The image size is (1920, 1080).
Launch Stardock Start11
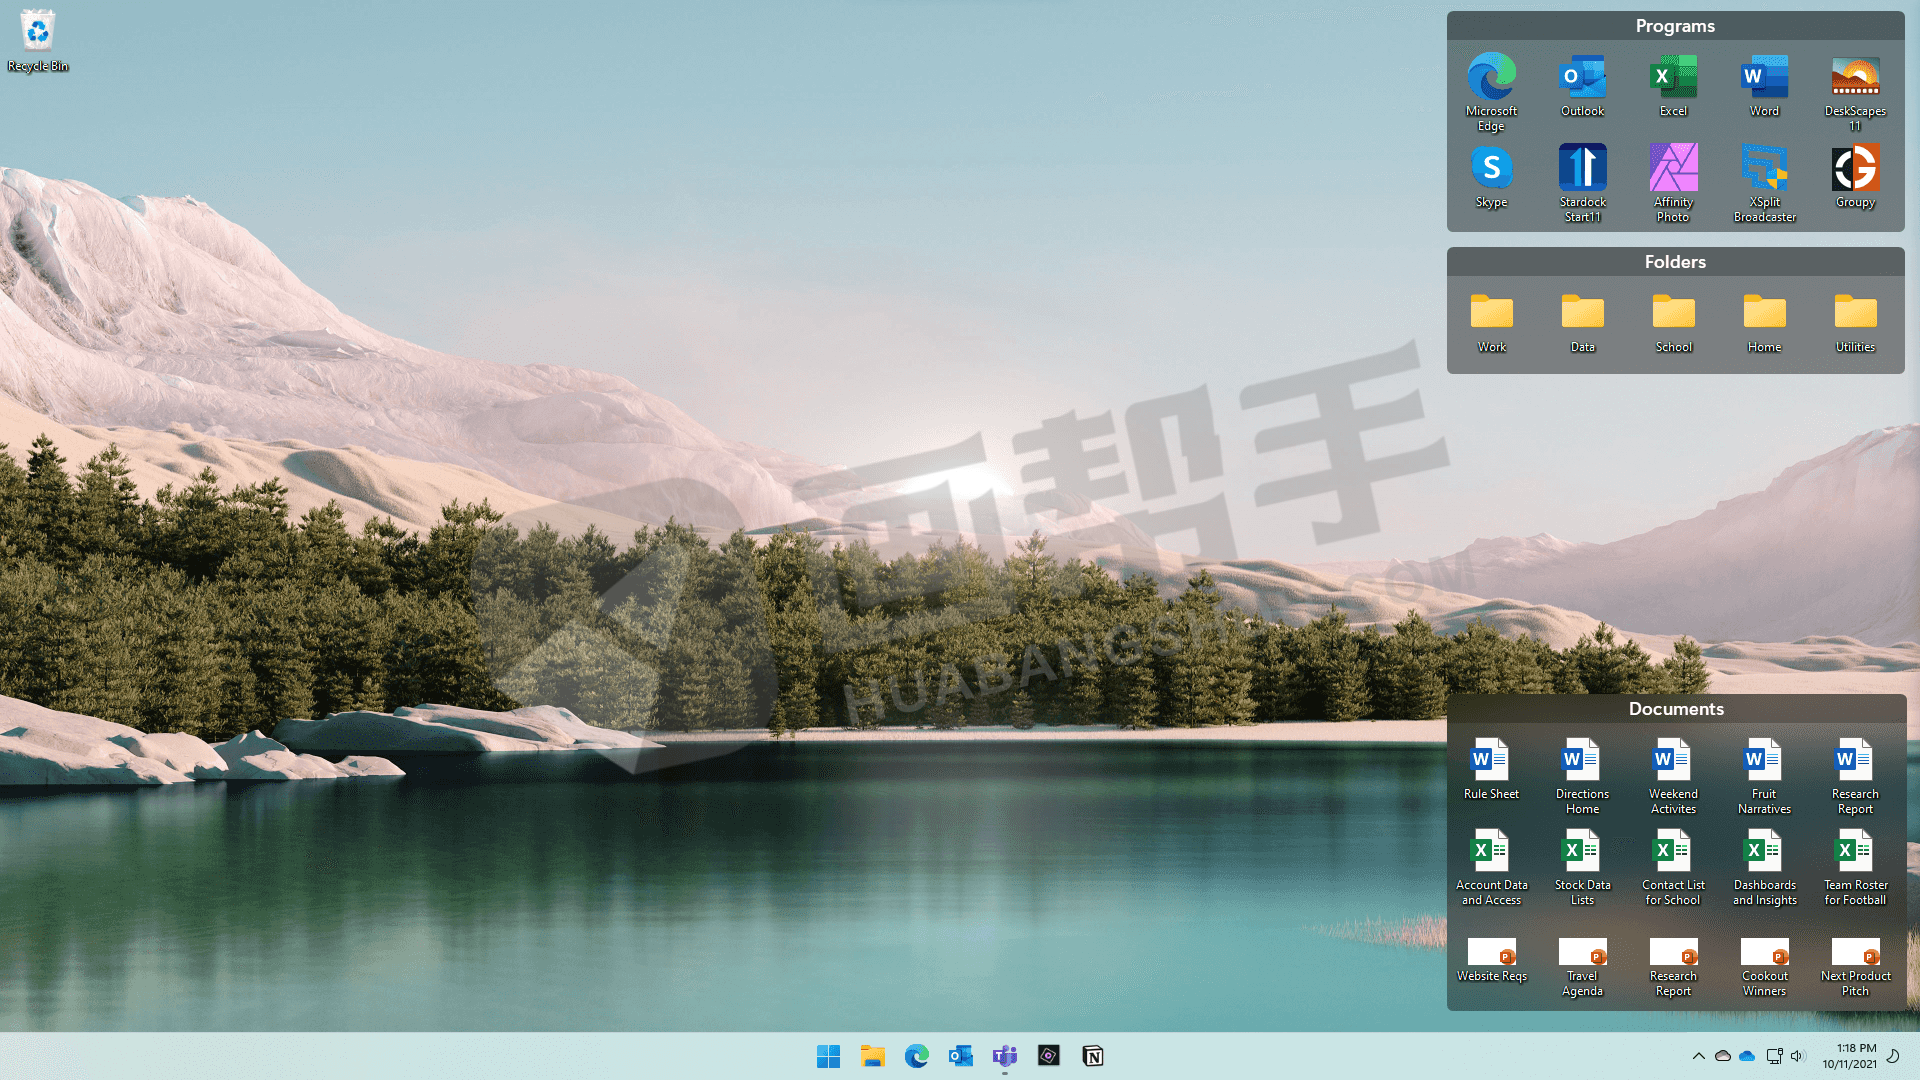pyautogui.click(x=1582, y=182)
